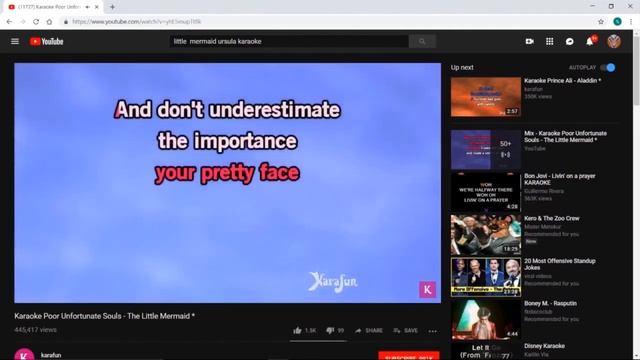
Task: Close the Karaoke Poor Unfortunate Souls tab
Action: point(97,7)
